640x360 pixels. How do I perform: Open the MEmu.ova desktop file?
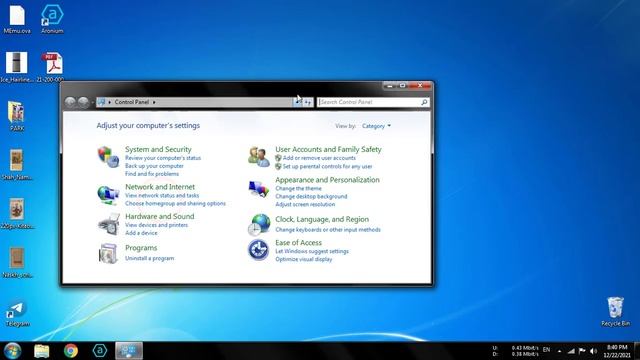point(17,19)
